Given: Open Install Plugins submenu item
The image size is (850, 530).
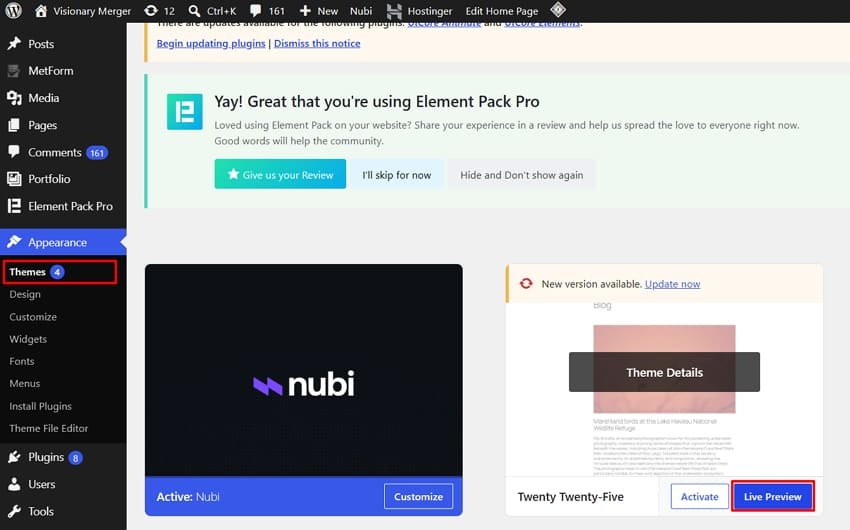Looking at the screenshot, I should [x=41, y=406].
